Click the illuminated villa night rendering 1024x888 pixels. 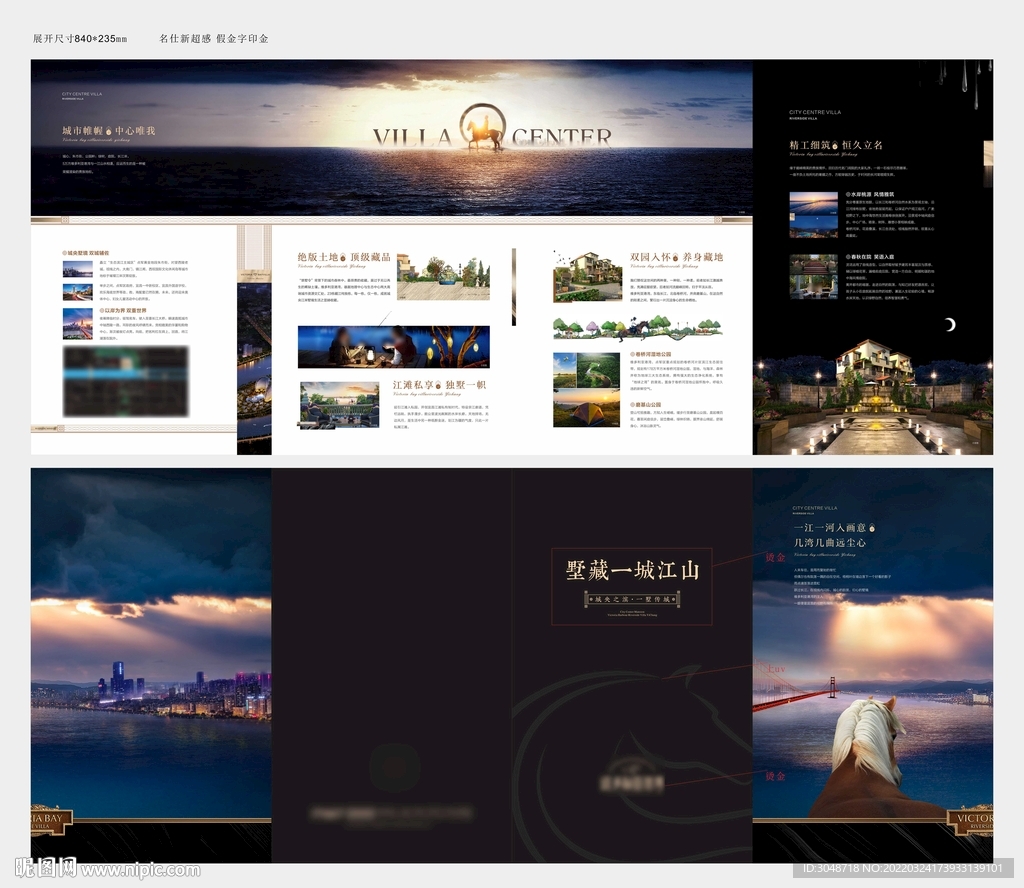coord(873,396)
